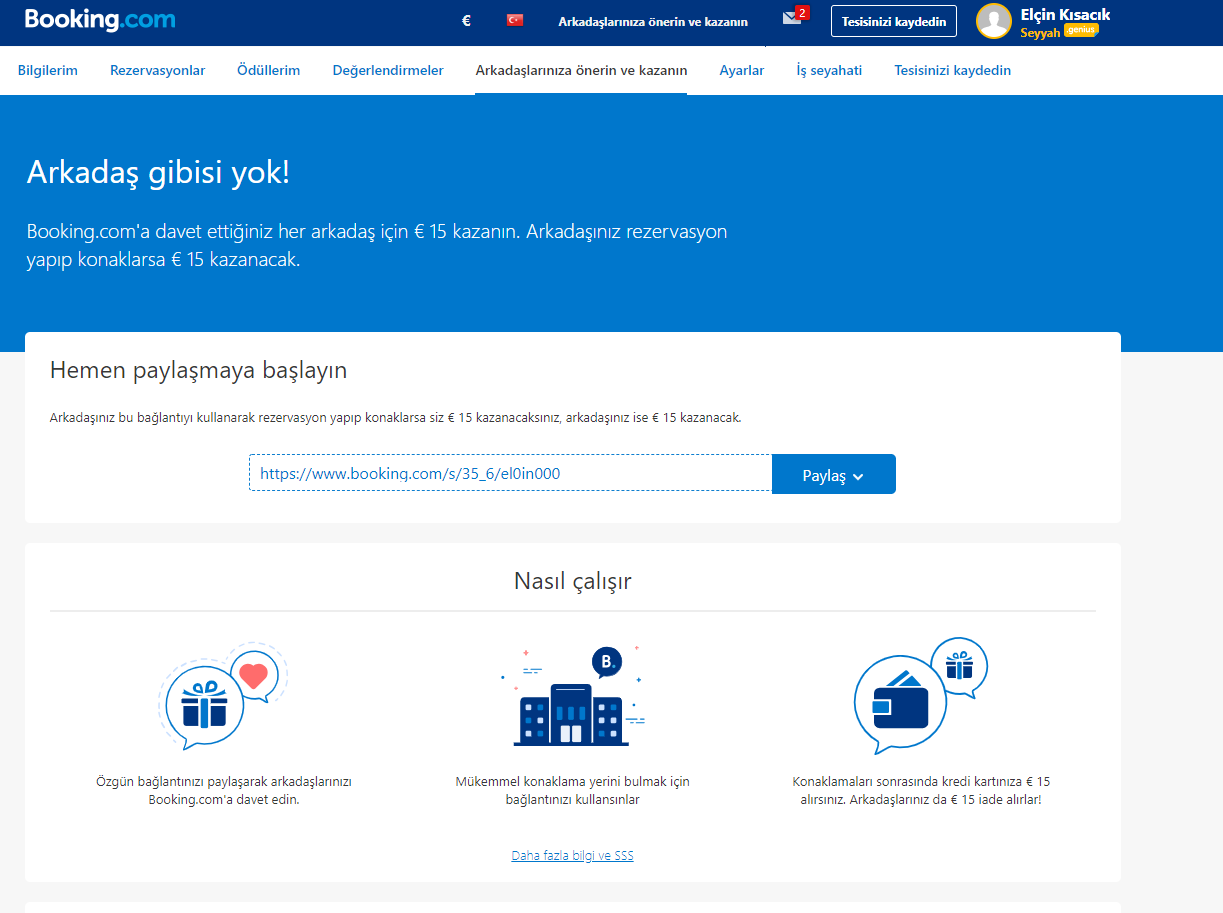Click the Nasıl çalışır heading
Viewport: 1223px width, 913px height.
point(573,581)
